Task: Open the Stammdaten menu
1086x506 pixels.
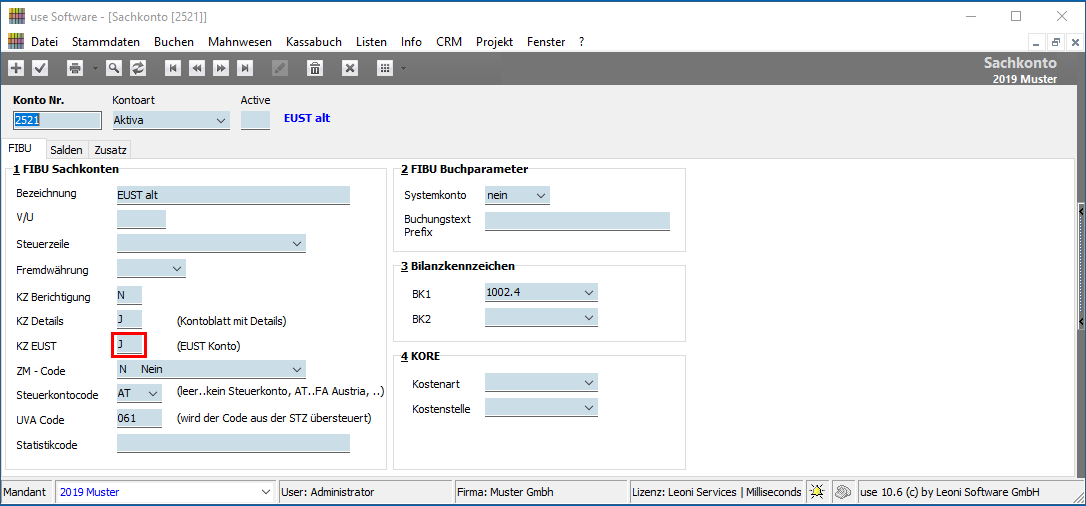Action: pyautogui.click(x=105, y=42)
